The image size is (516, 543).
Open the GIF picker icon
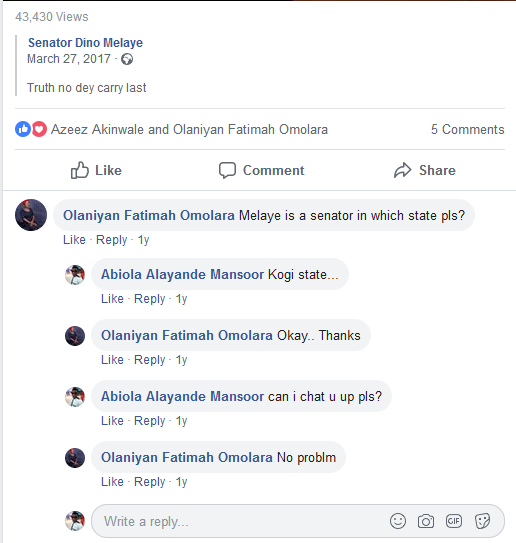(x=454, y=521)
